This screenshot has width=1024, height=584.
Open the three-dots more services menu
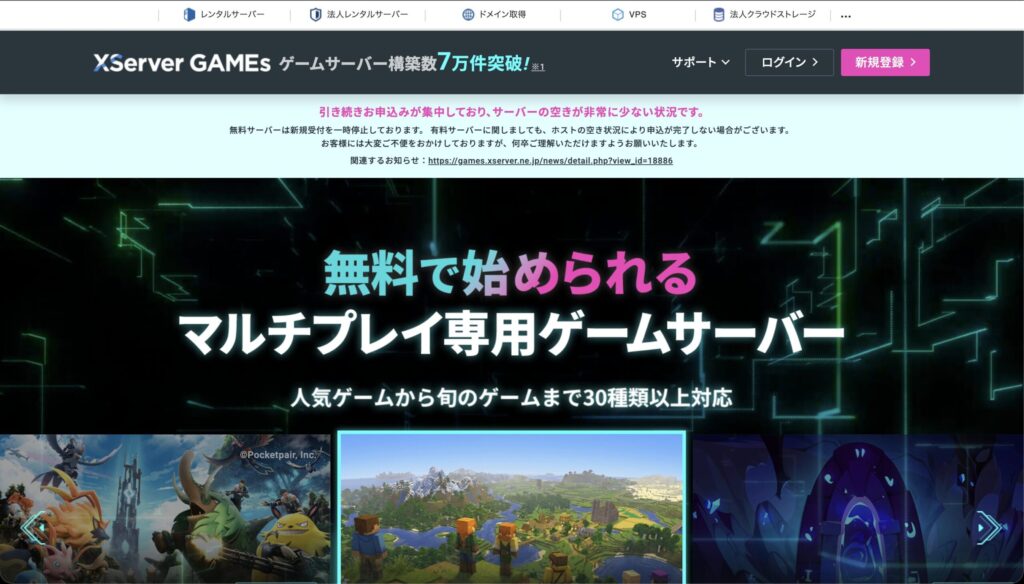click(846, 16)
